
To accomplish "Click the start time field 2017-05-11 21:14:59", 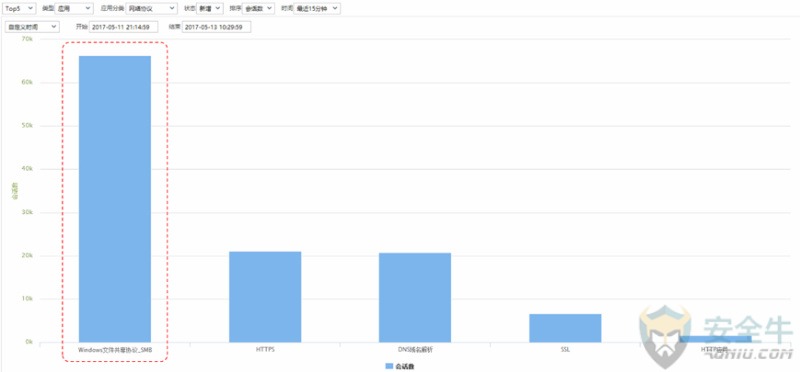I will pyautogui.click(x=123, y=27).
